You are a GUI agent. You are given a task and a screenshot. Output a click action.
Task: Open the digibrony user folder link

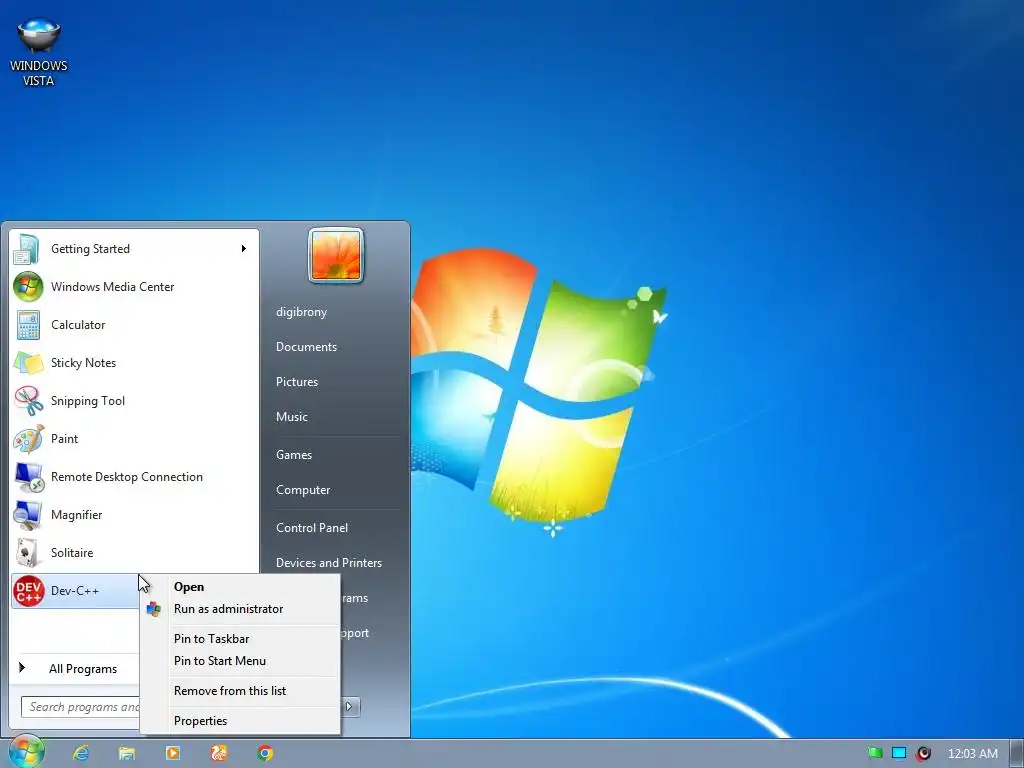301,312
